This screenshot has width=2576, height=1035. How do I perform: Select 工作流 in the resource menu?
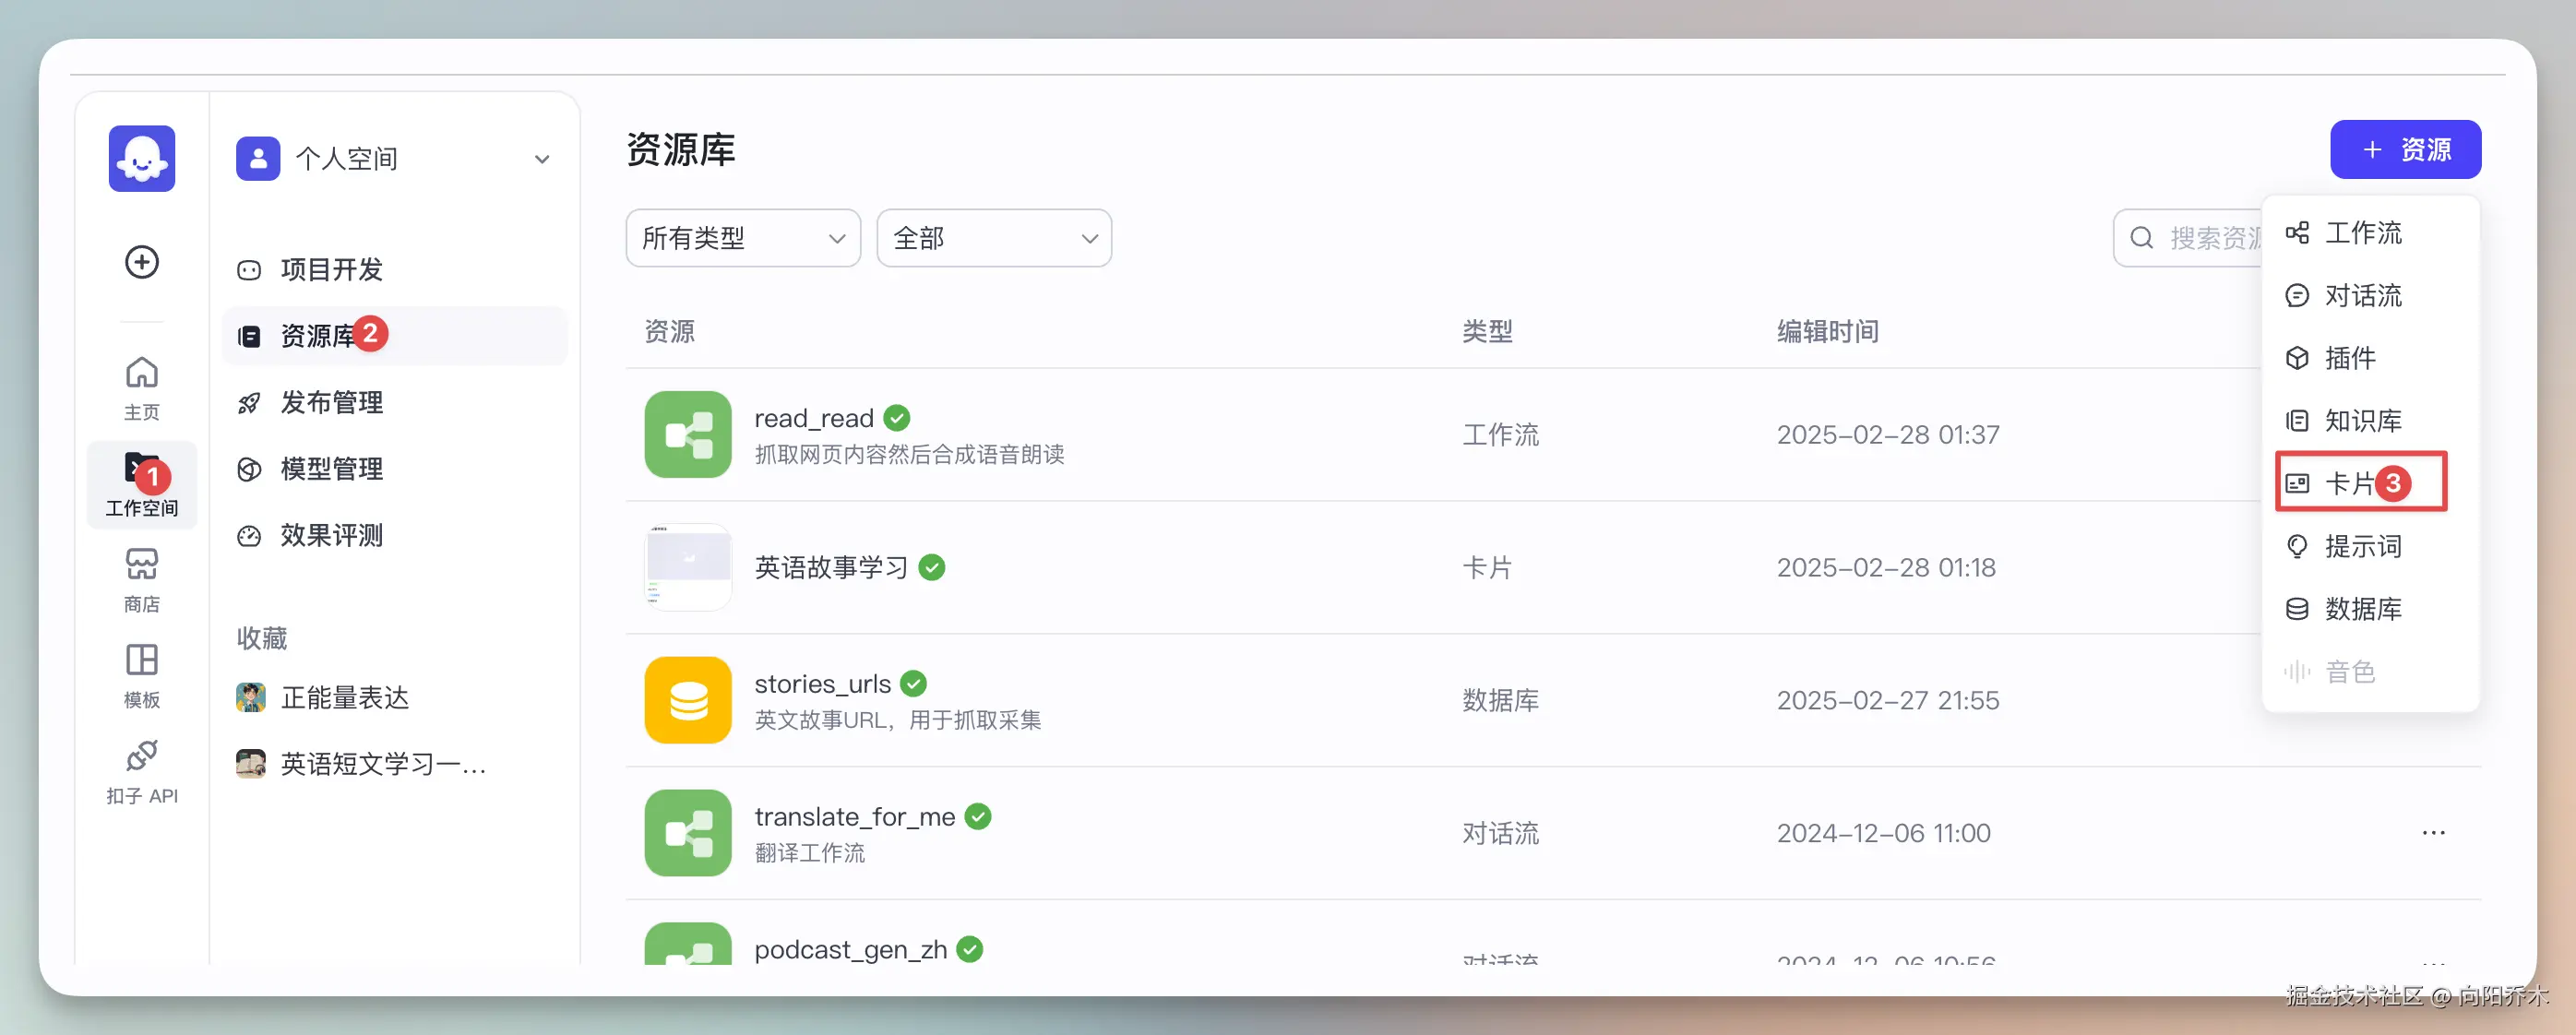[2361, 233]
